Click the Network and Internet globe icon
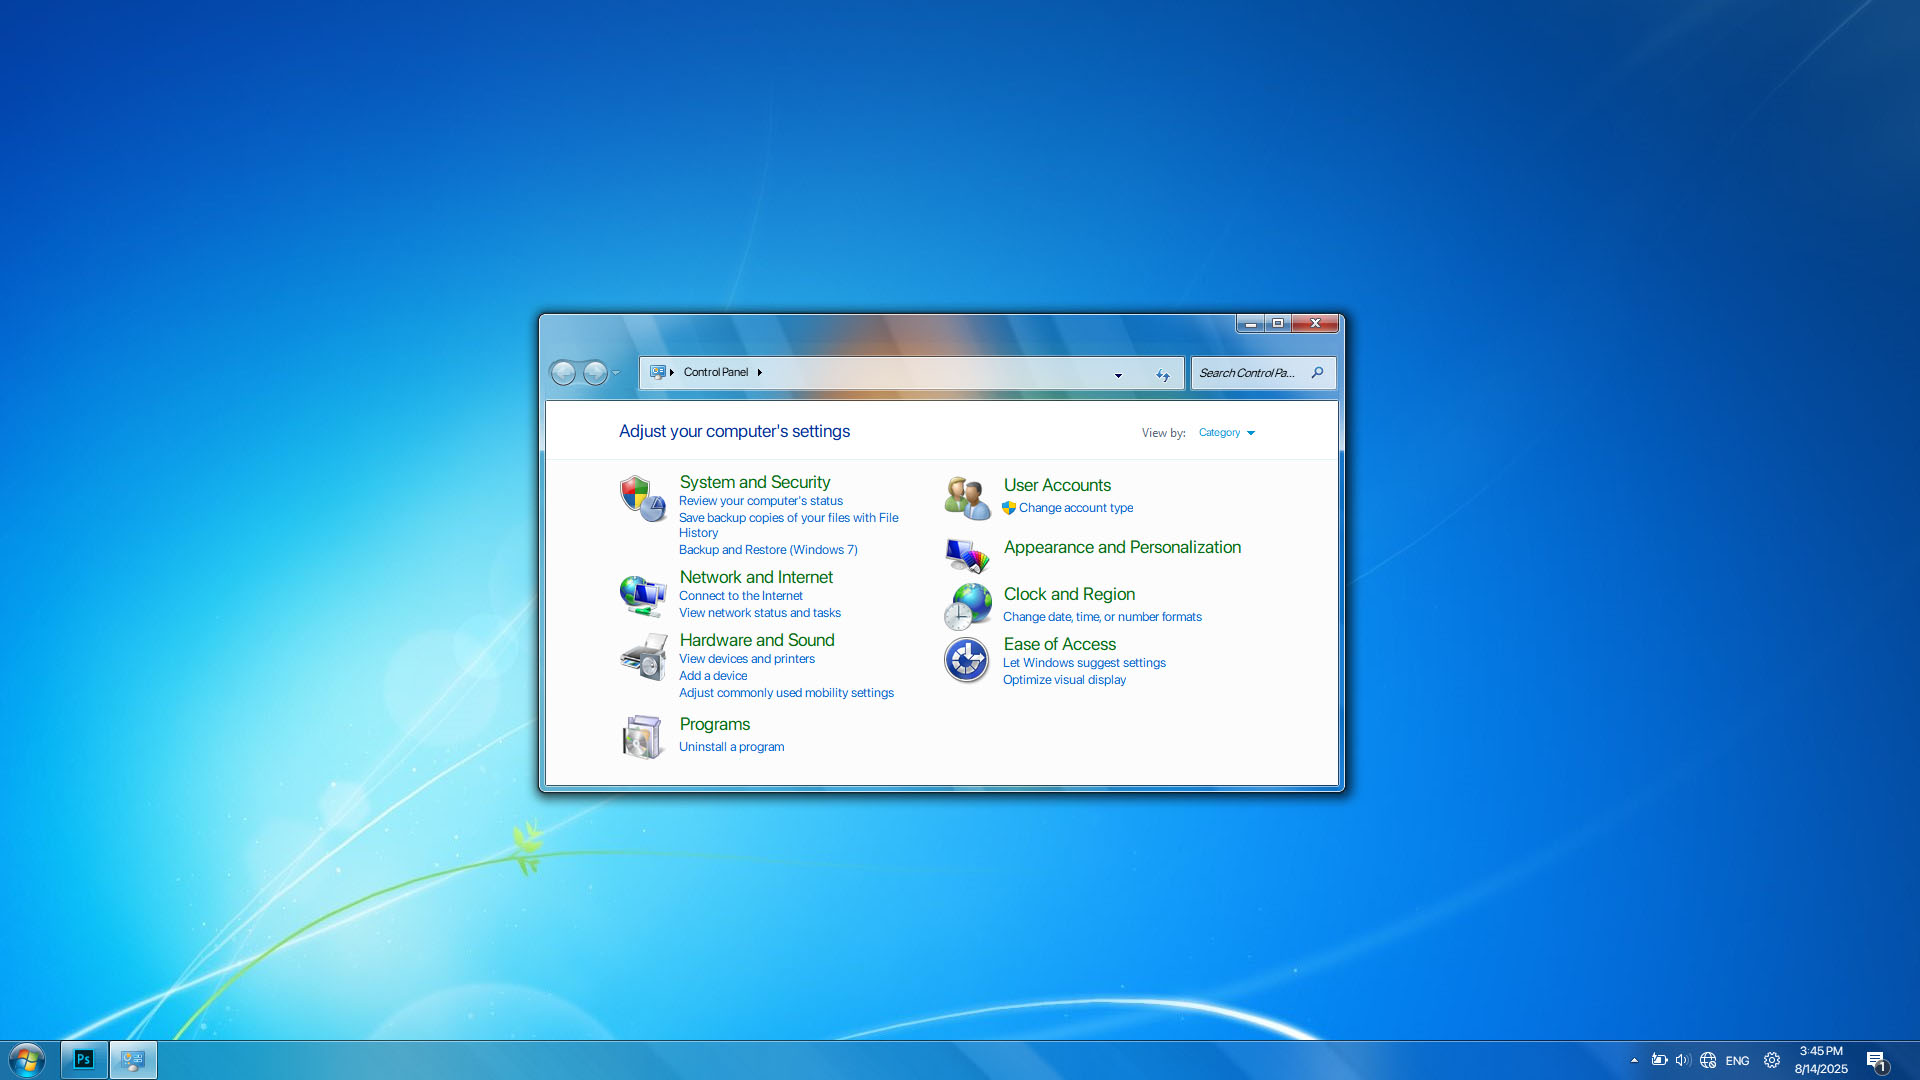Screen dimensions: 1920x1080 point(642,596)
